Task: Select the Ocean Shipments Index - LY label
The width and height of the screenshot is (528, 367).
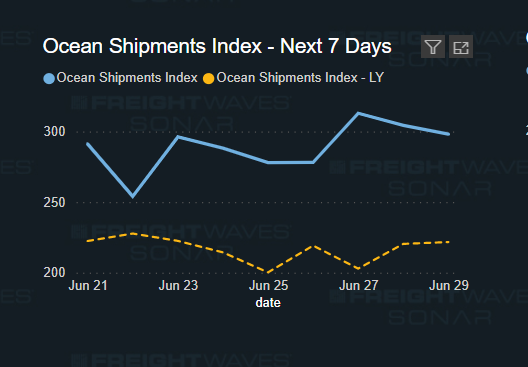Action: click(x=300, y=78)
